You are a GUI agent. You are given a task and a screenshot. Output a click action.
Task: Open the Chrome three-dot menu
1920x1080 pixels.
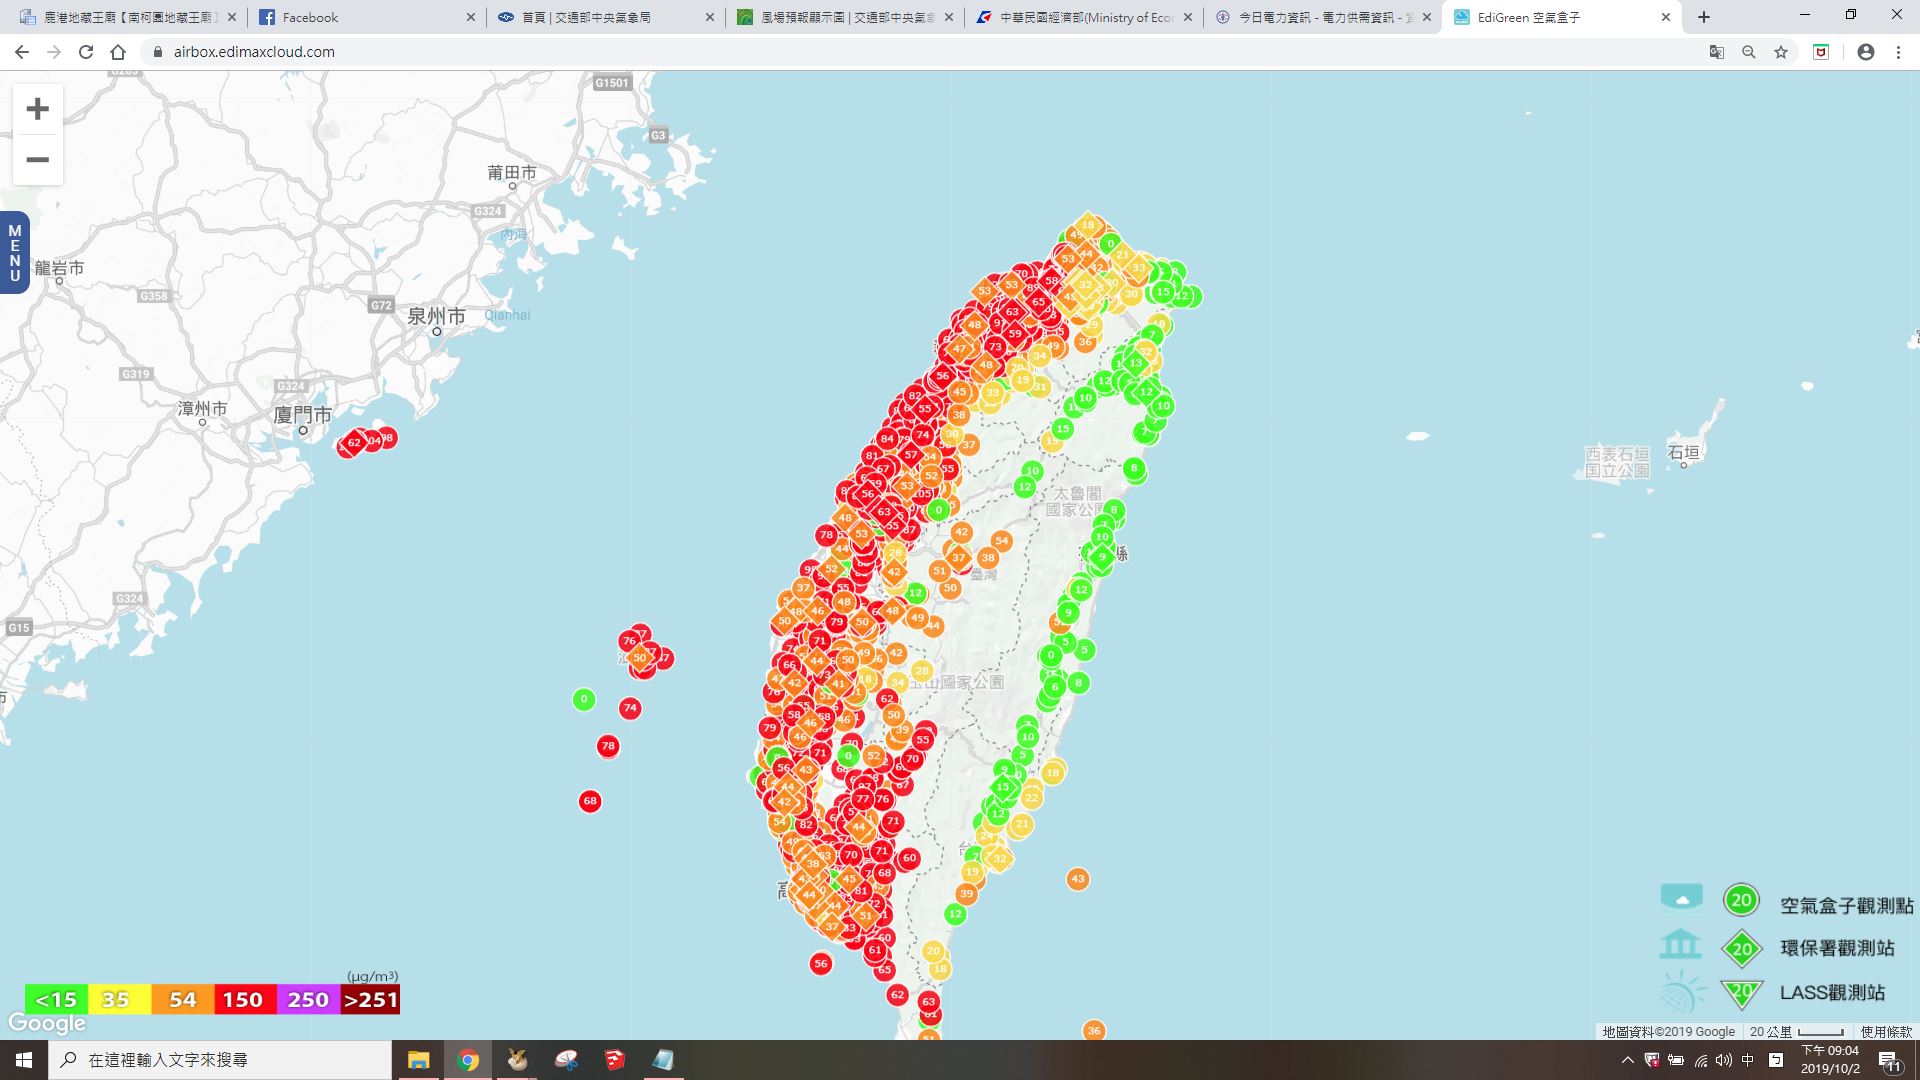coord(1898,52)
